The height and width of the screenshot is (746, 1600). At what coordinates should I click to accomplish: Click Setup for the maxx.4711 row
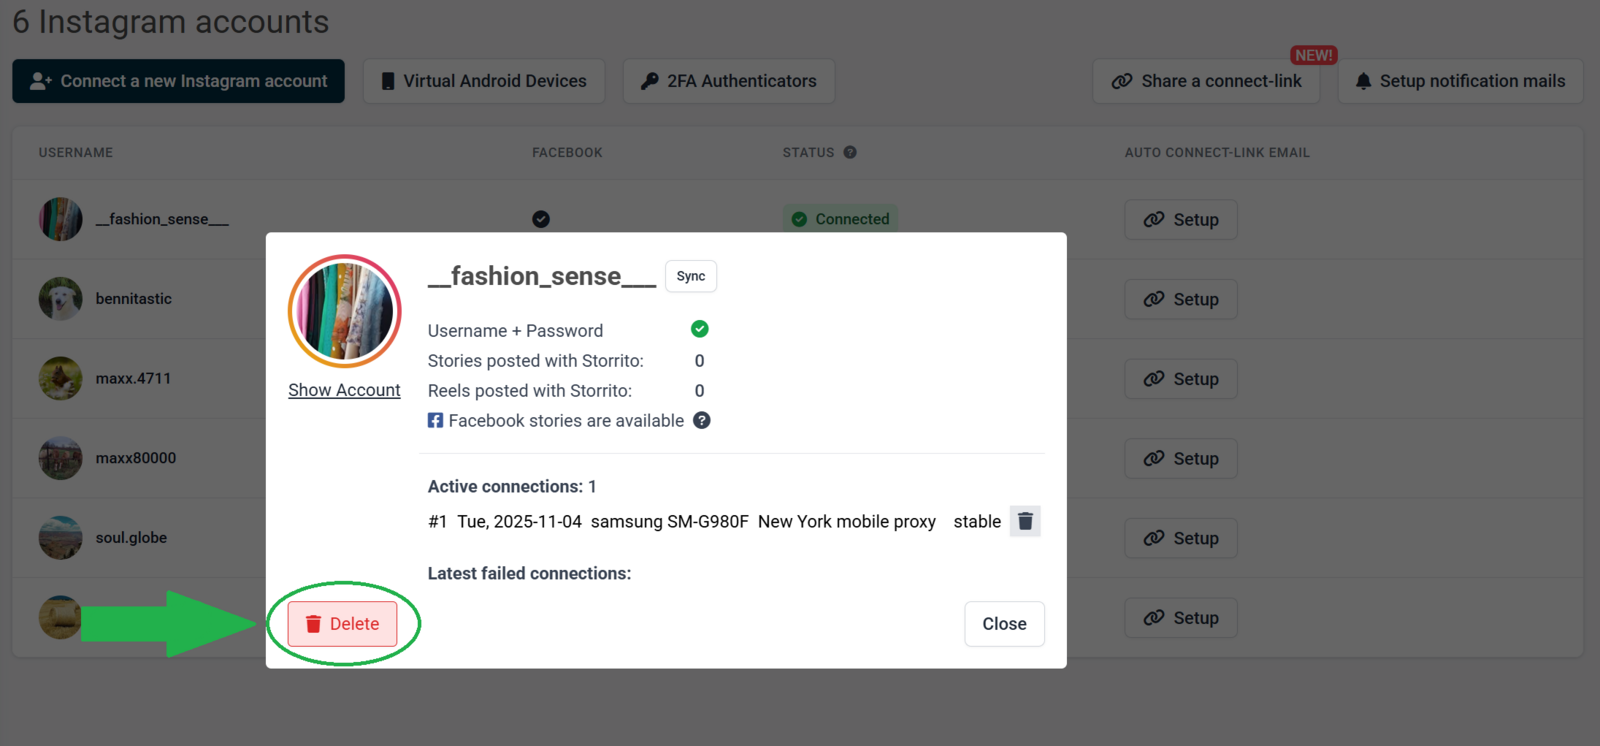click(1181, 379)
